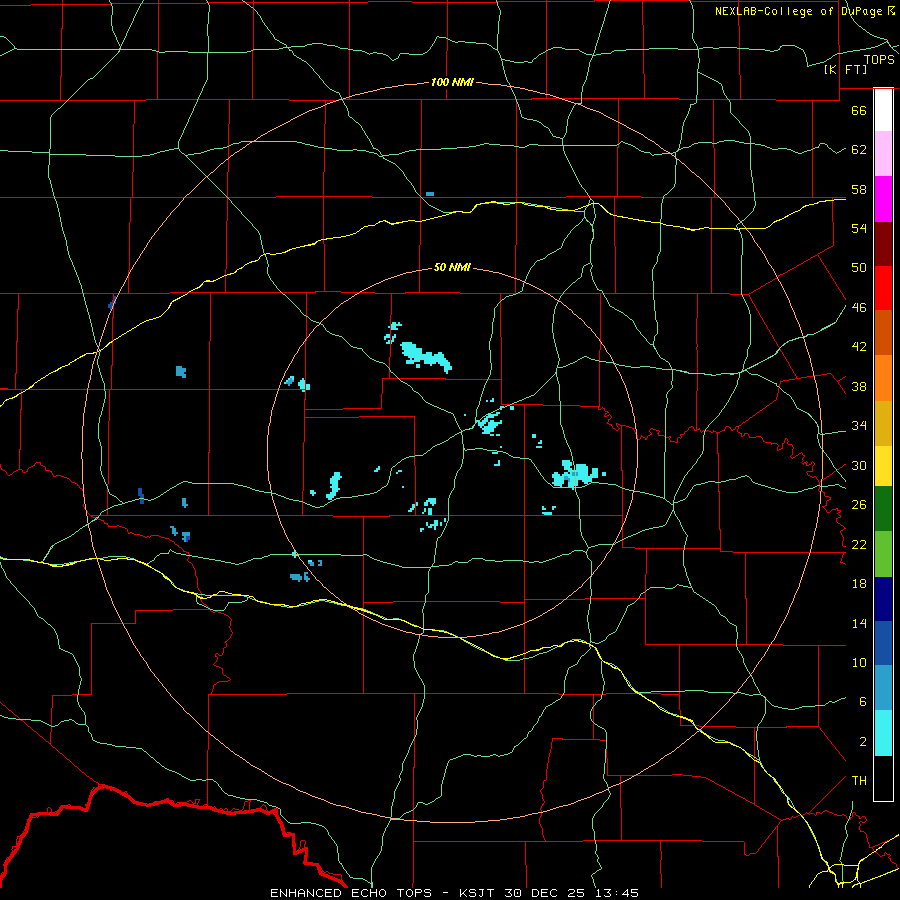The height and width of the screenshot is (900, 900).
Task: Click the cyan legend swatch
Action: click(883, 733)
